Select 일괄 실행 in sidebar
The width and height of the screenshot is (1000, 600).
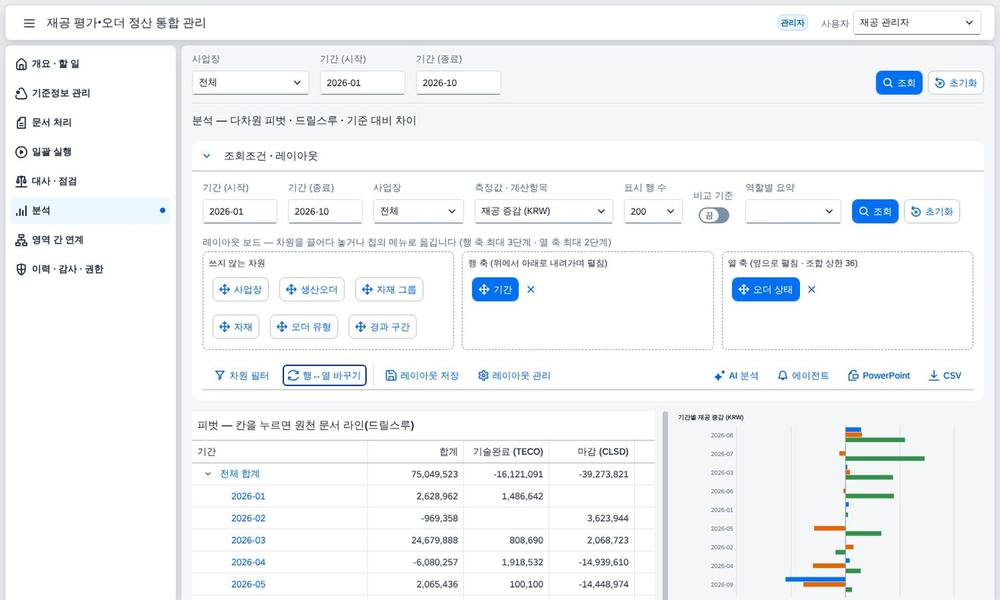[x=91, y=152]
